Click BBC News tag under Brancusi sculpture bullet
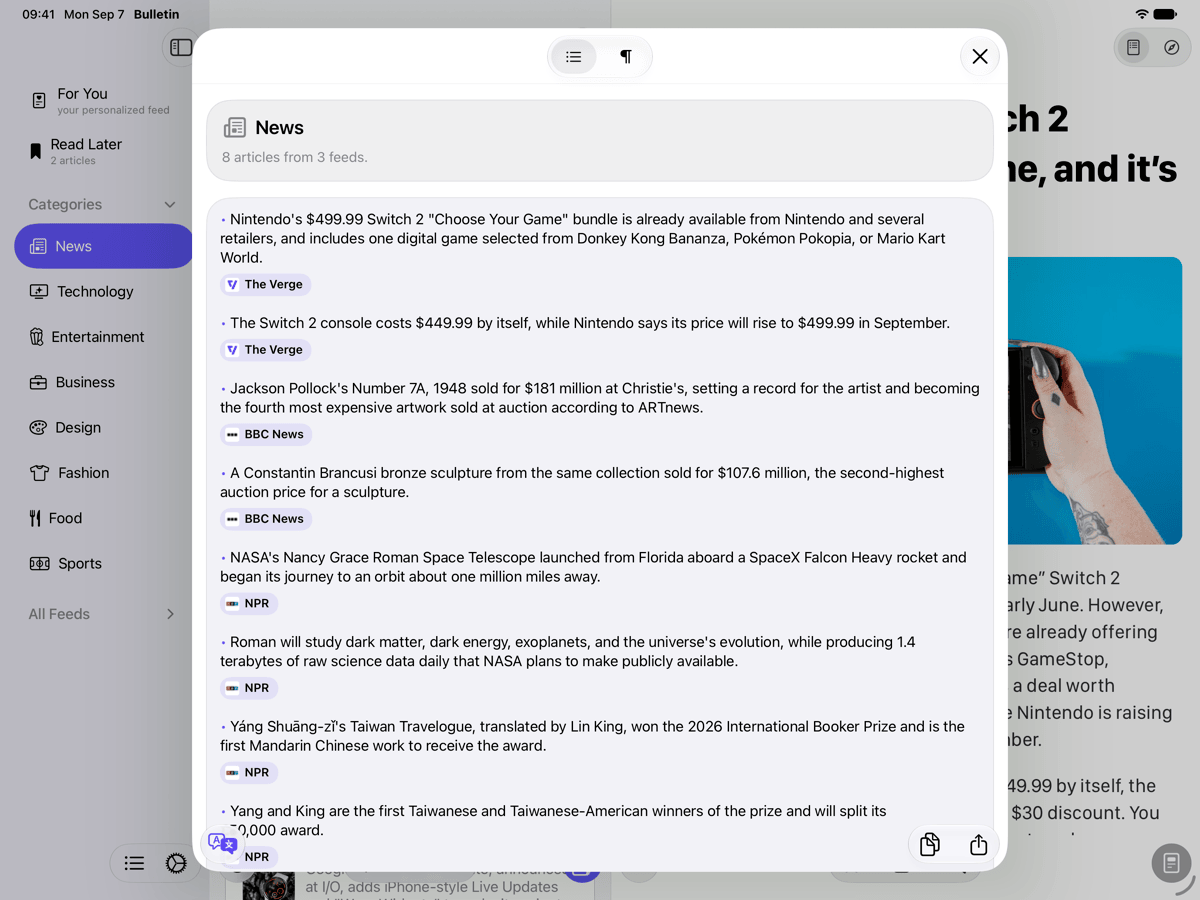This screenshot has height=900, width=1200. click(x=266, y=519)
